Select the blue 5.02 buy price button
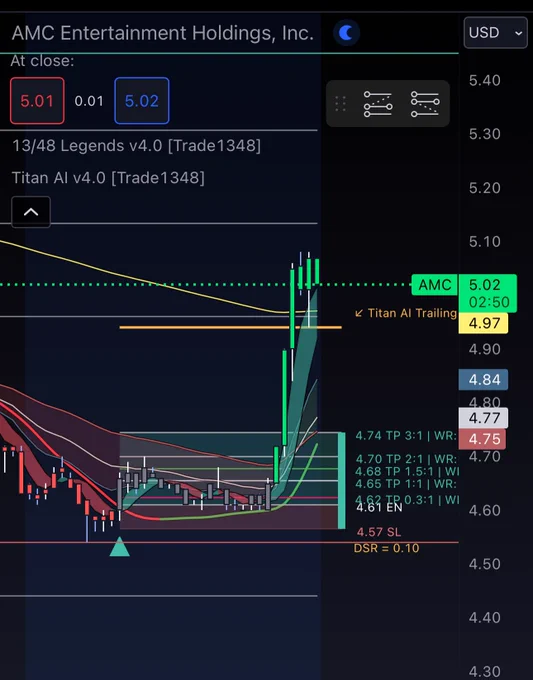533x680 pixels. tap(142, 101)
